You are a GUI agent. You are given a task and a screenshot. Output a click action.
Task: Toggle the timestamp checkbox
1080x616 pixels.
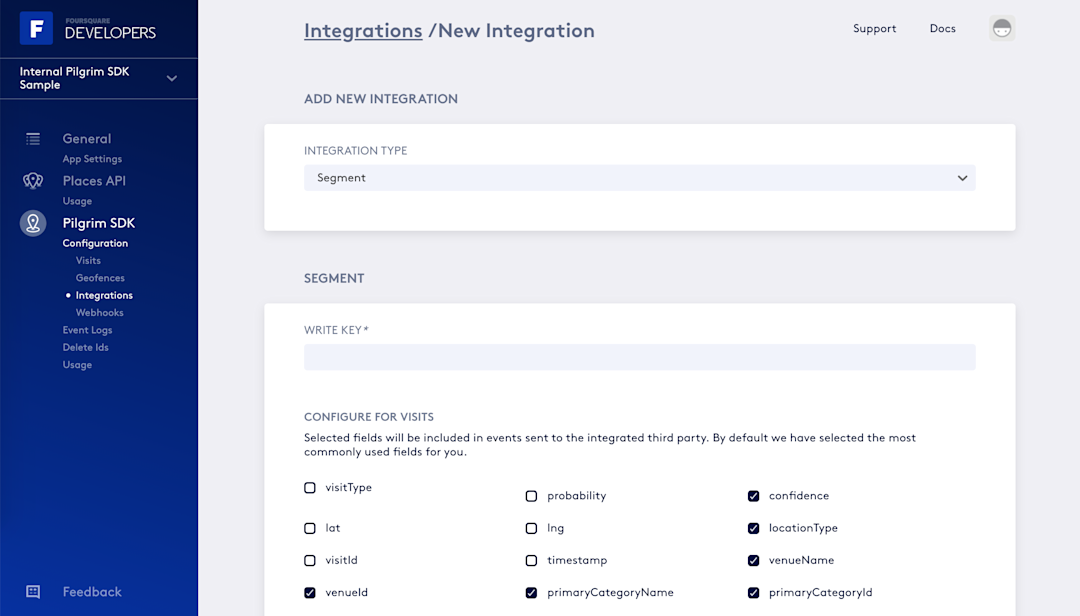[531, 561]
